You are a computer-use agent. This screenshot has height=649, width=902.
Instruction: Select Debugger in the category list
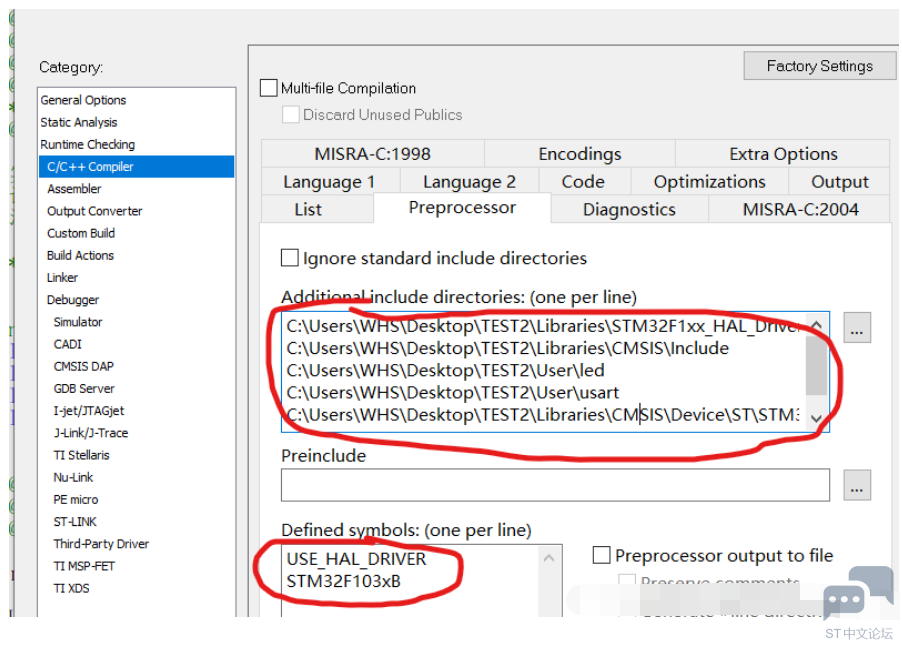click(73, 300)
